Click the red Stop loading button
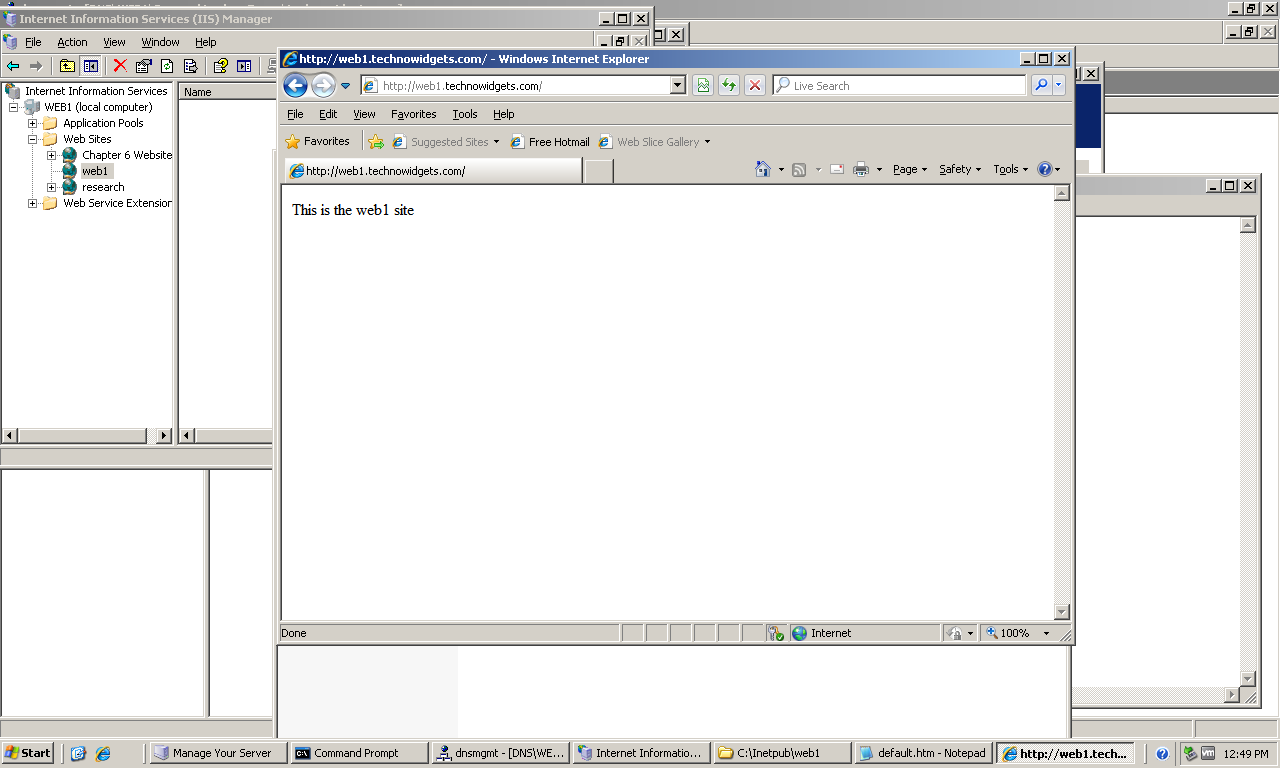 pos(755,86)
